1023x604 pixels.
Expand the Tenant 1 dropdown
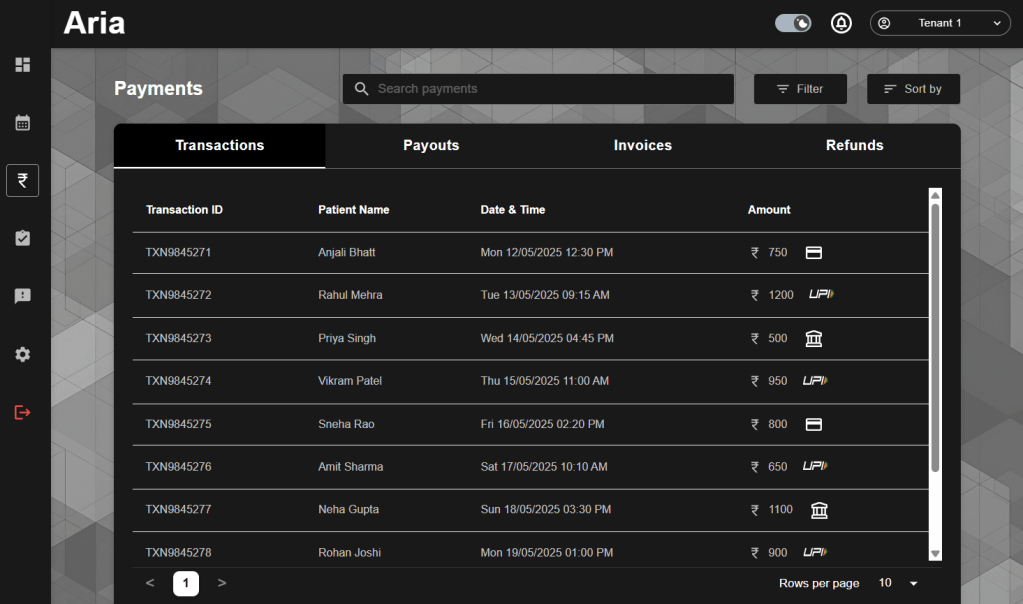click(x=940, y=23)
